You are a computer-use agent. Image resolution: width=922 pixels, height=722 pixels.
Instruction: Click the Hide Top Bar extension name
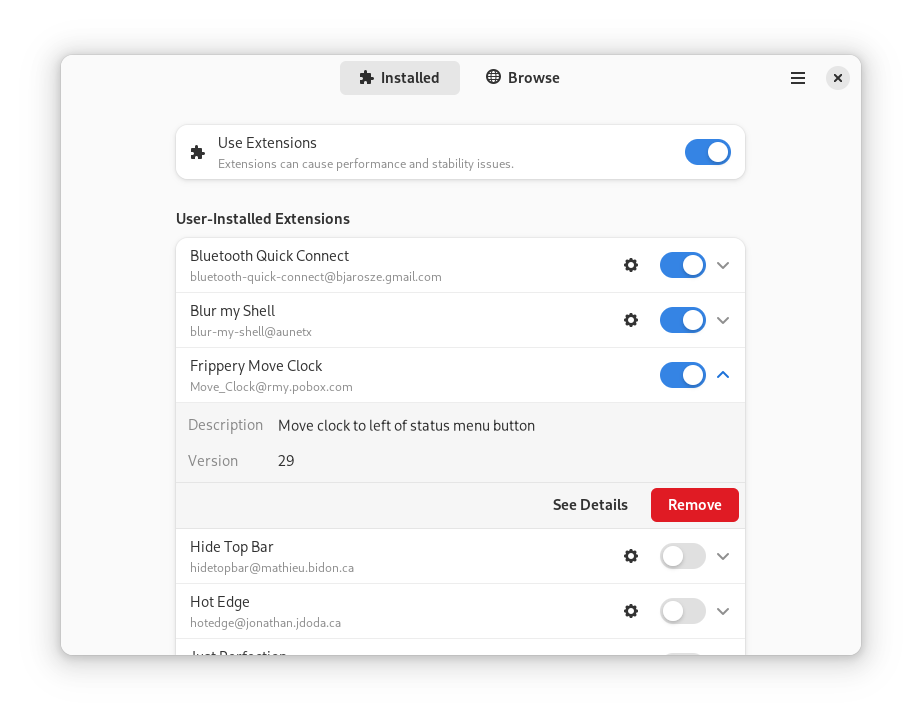(232, 547)
